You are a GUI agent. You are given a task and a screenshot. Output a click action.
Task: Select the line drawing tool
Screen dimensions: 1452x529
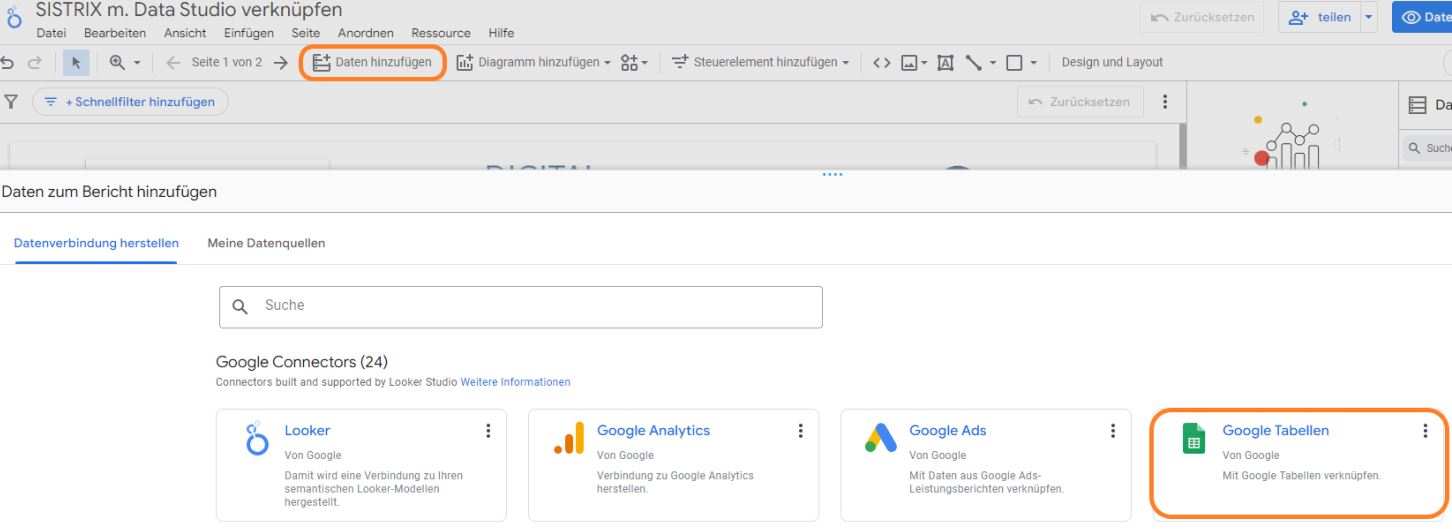(974, 62)
